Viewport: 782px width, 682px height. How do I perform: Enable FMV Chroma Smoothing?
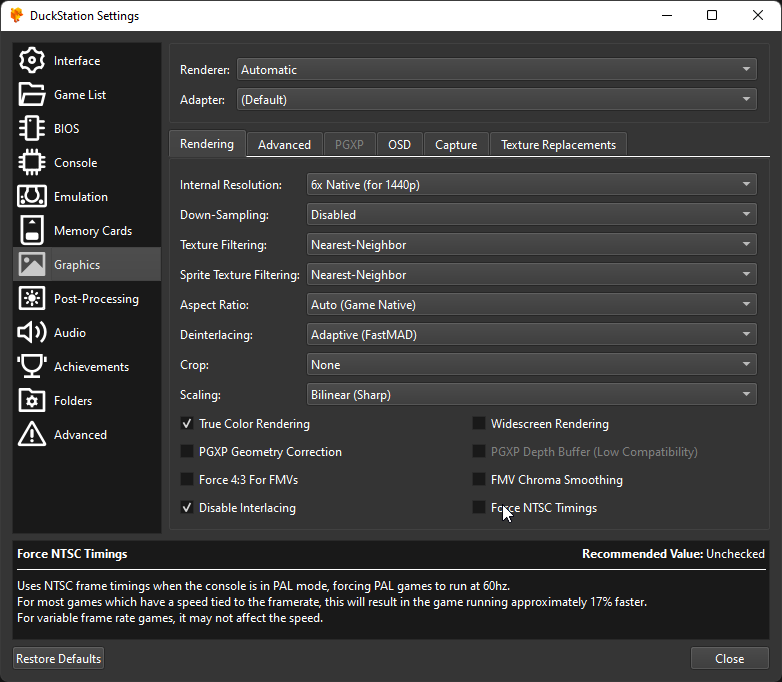(479, 479)
